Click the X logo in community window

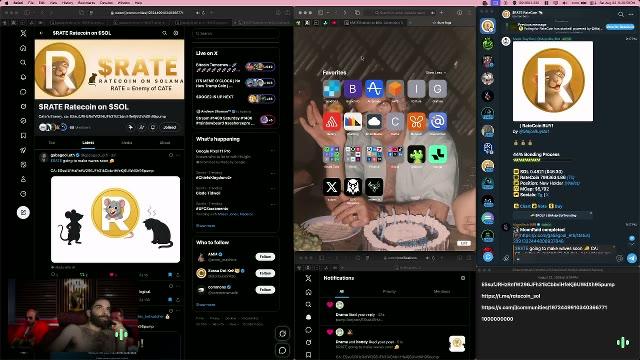pos(23,33)
